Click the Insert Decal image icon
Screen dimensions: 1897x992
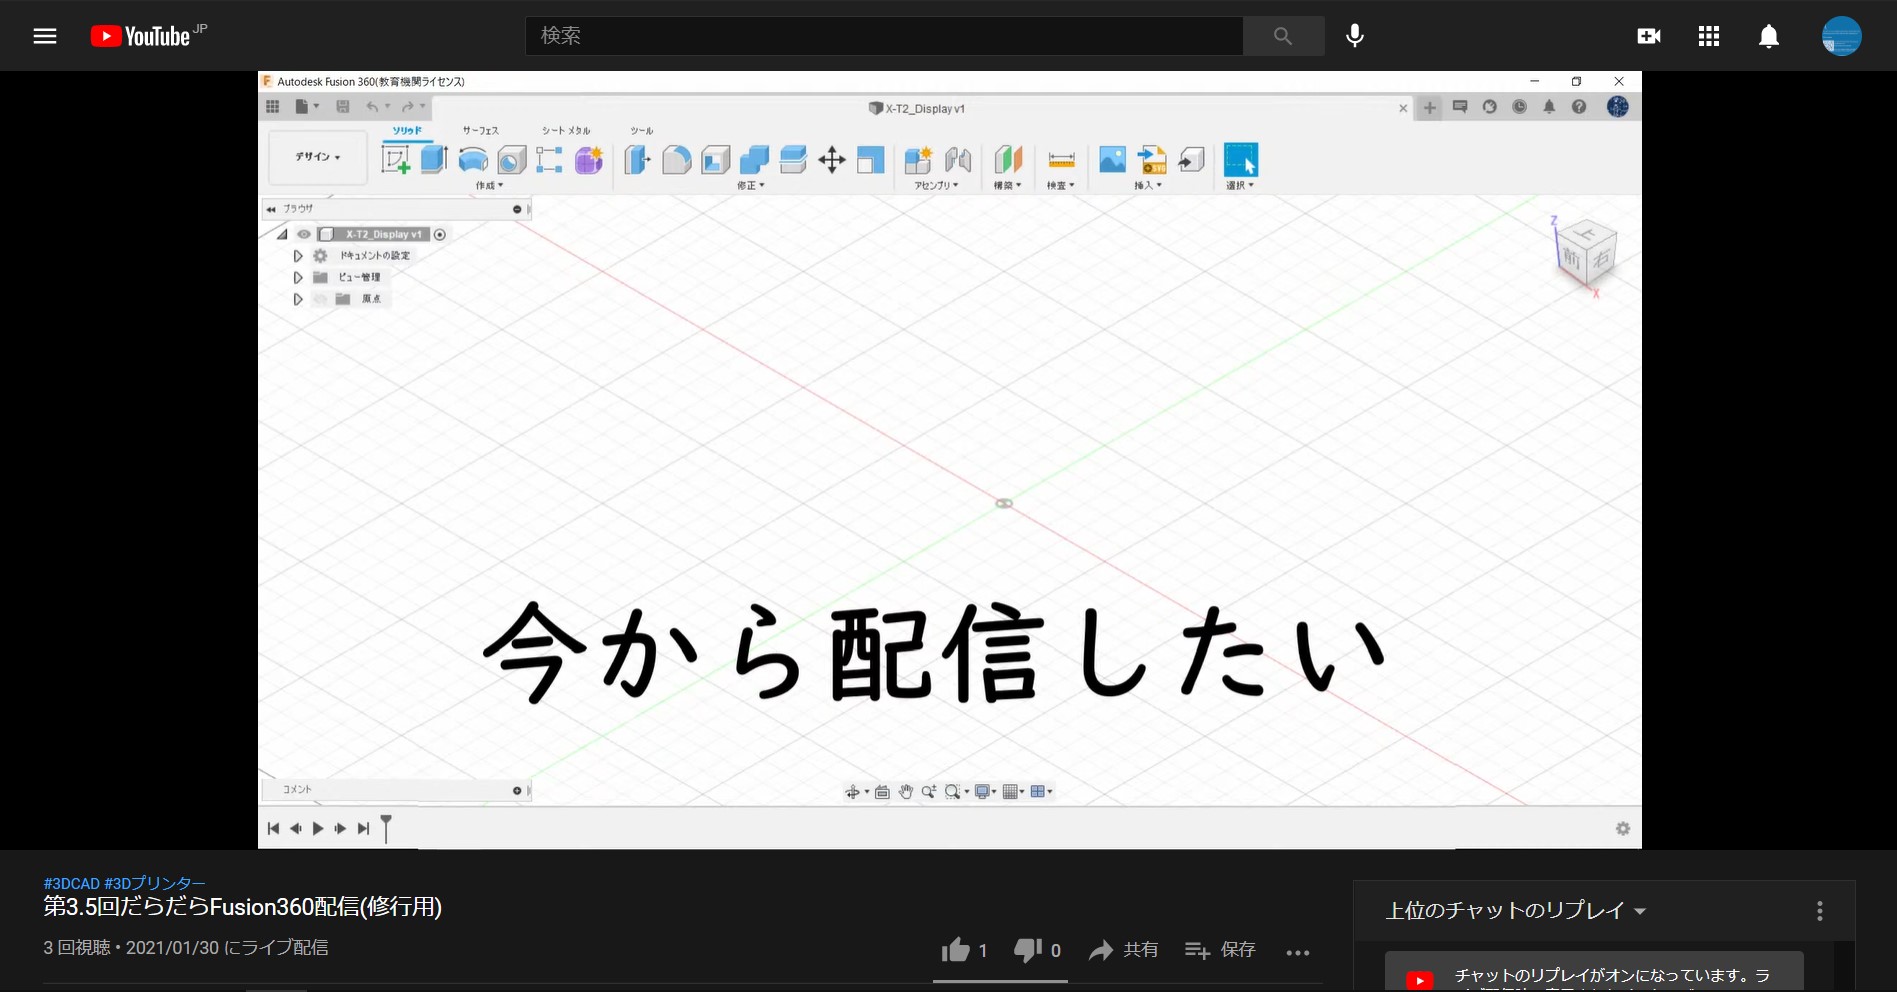(x=1112, y=159)
